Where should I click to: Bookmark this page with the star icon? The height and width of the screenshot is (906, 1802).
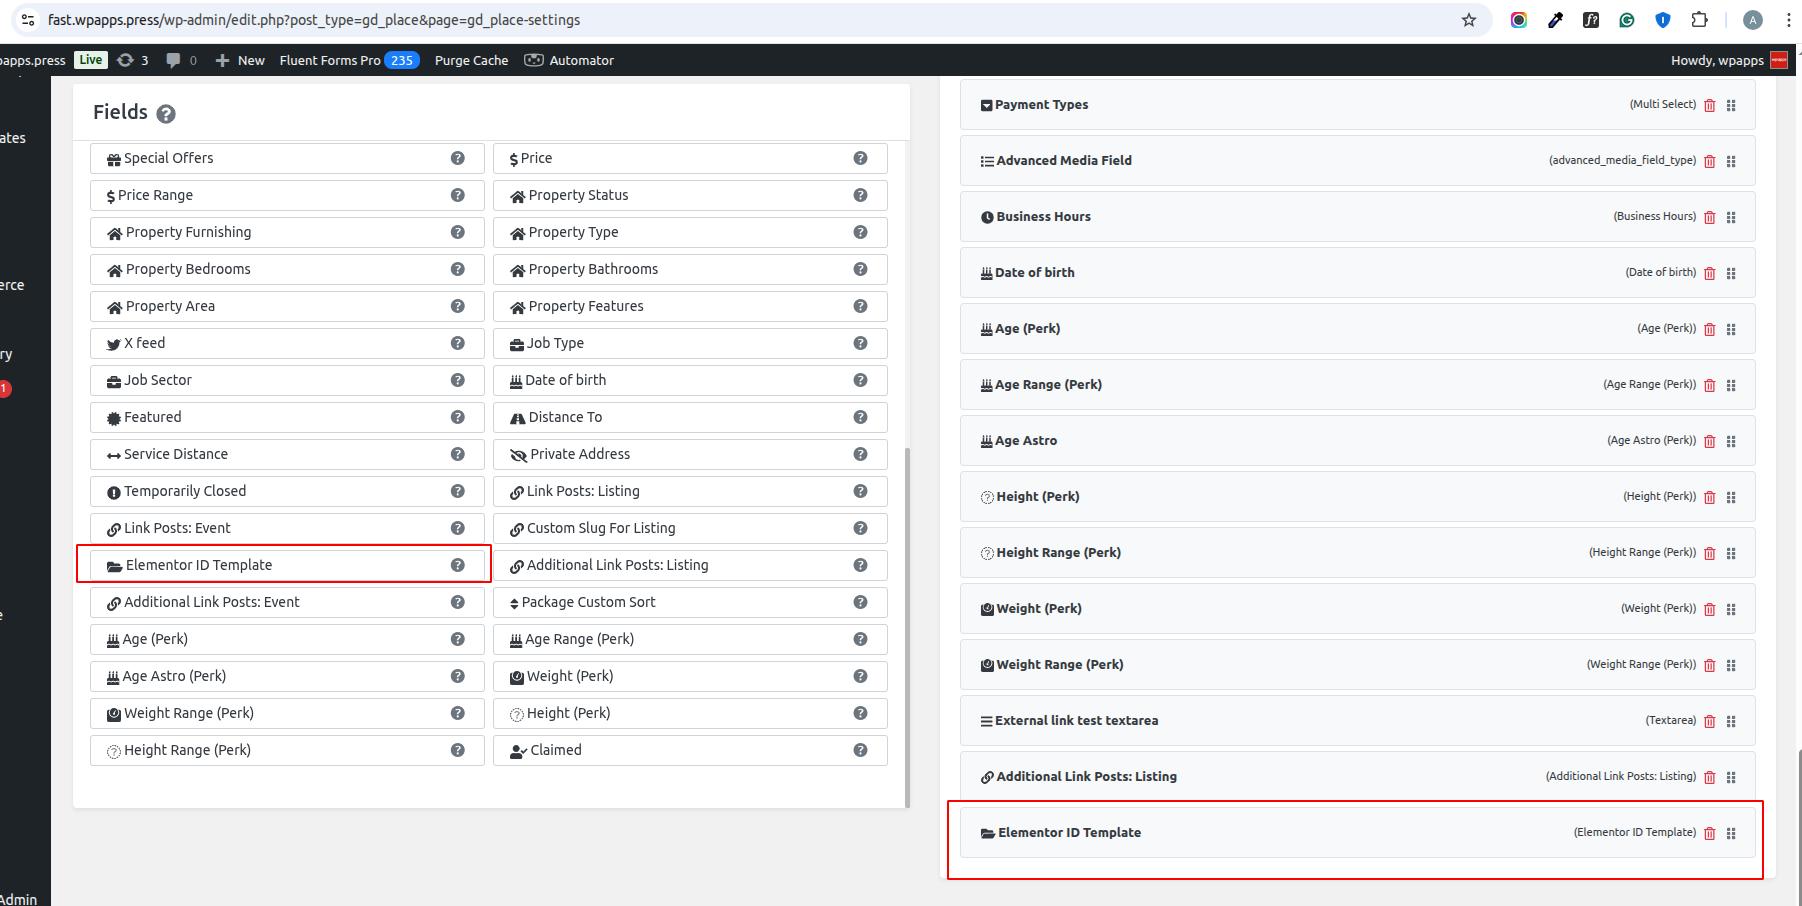tap(1468, 20)
